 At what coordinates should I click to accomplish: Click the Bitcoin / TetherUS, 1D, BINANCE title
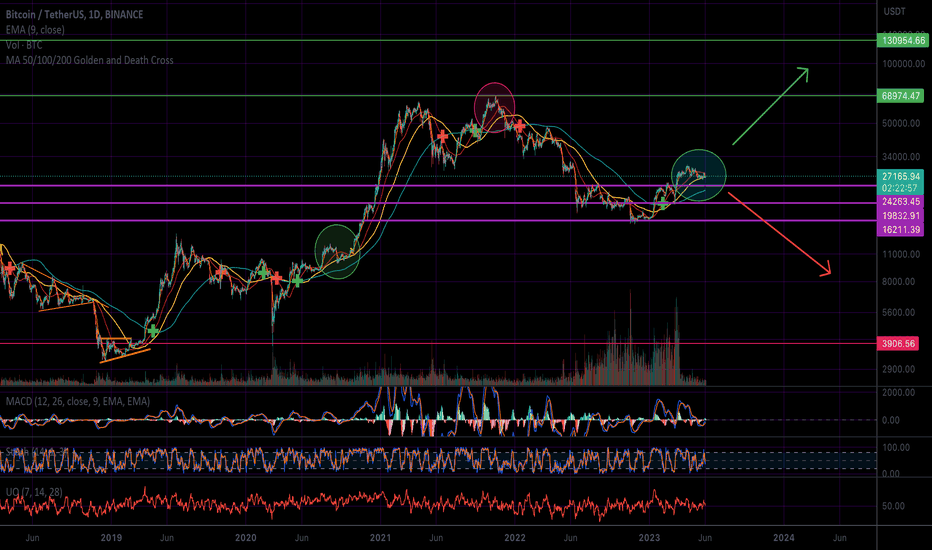coord(74,14)
